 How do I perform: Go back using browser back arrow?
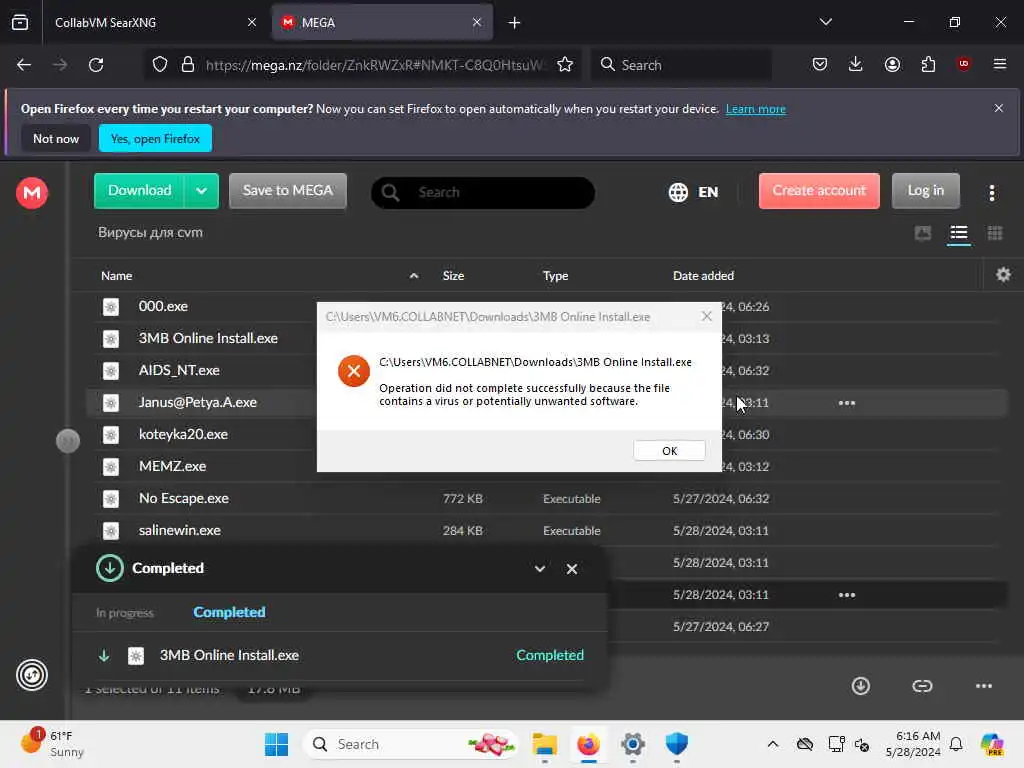pos(24,65)
